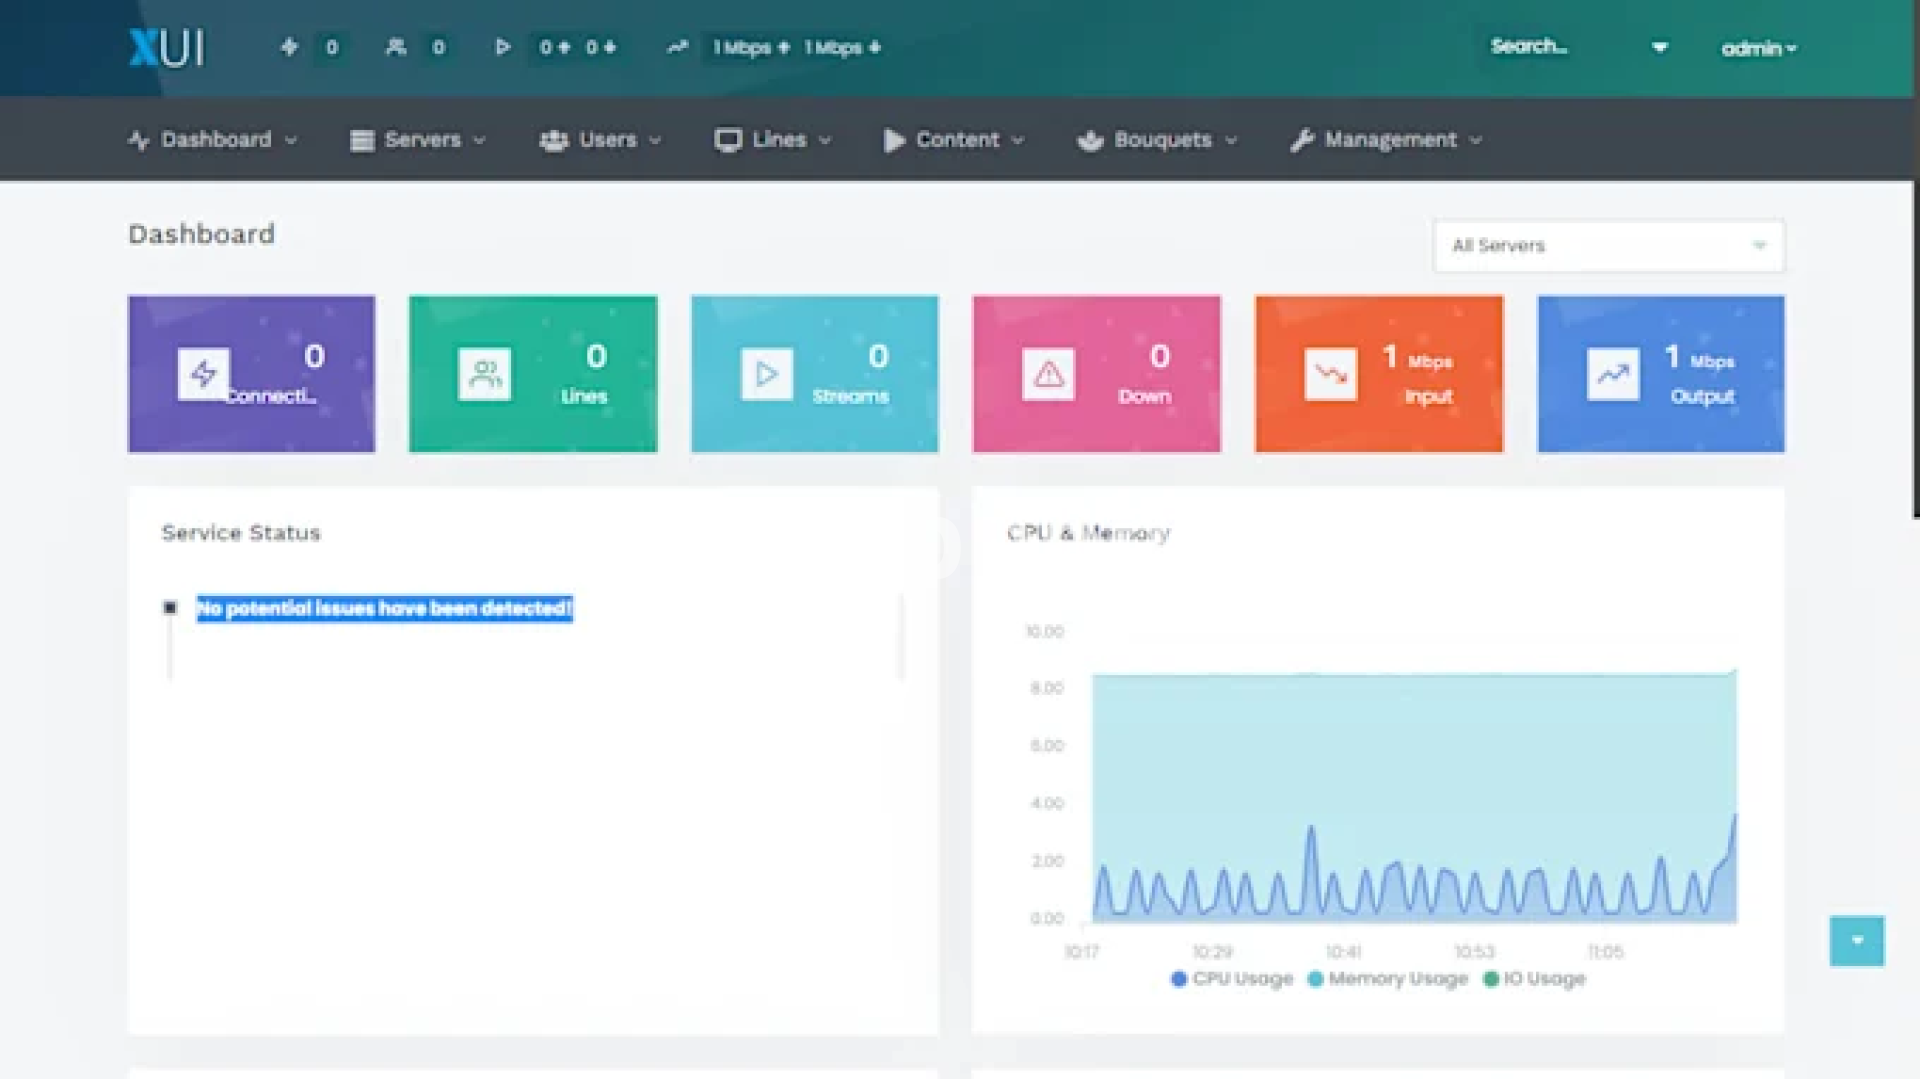Open the Connections stat card
Image resolution: width=1920 pixels, height=1079 pixels.
(x=251, y=374)
